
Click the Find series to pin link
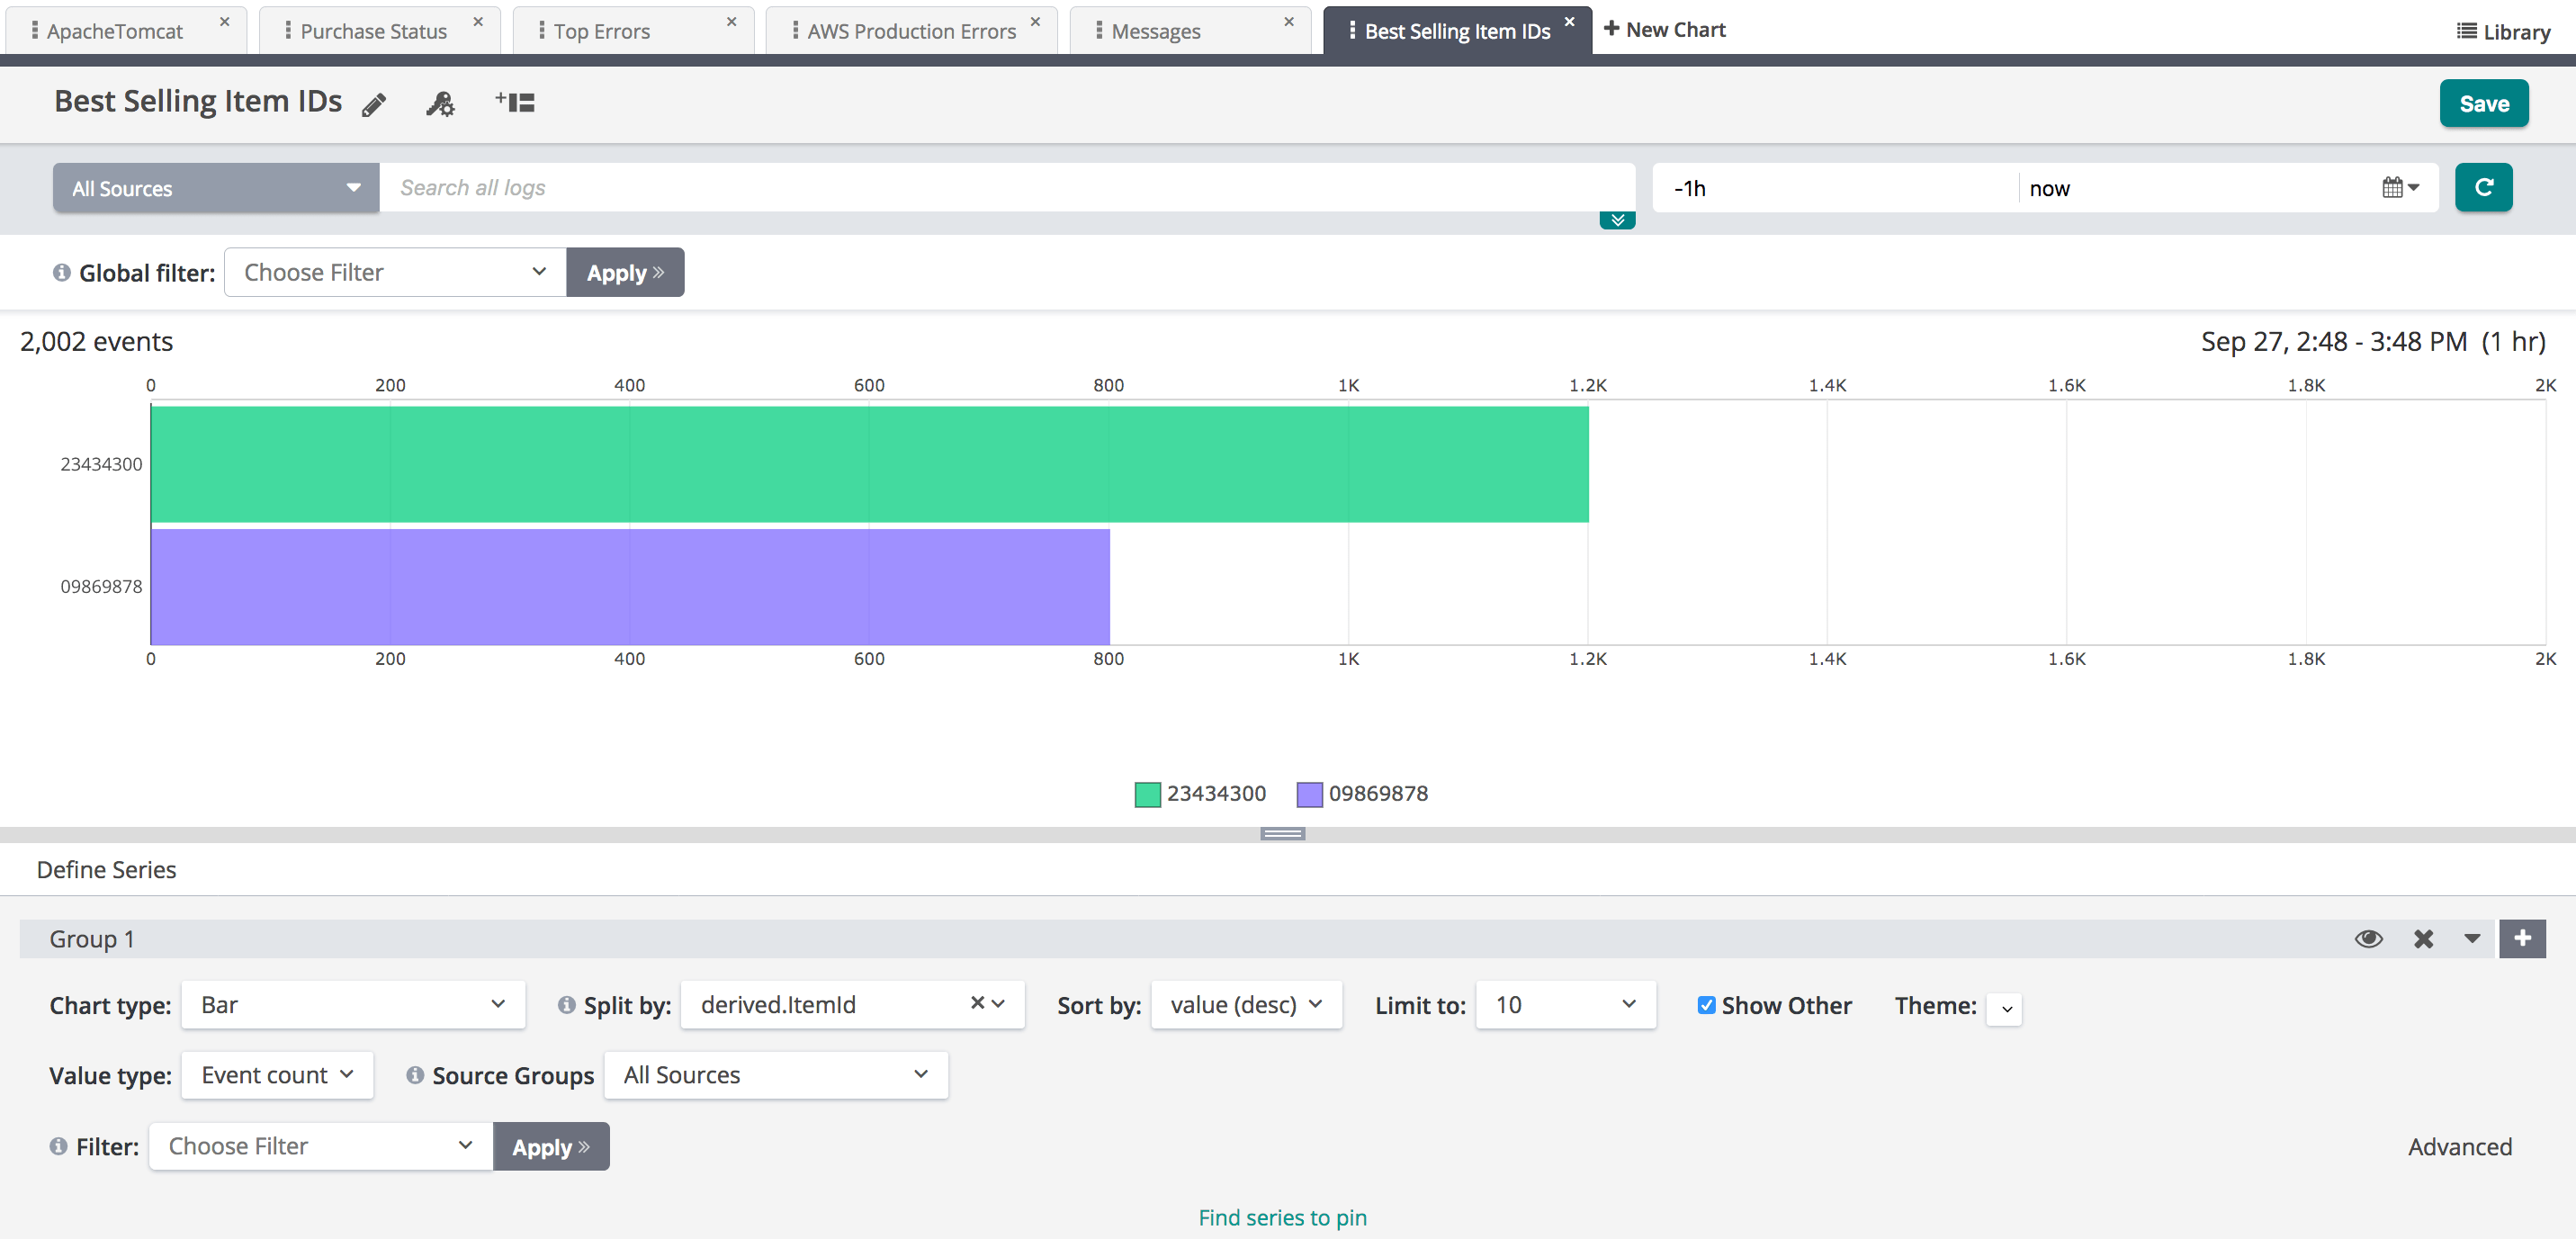[1282, 1218]
